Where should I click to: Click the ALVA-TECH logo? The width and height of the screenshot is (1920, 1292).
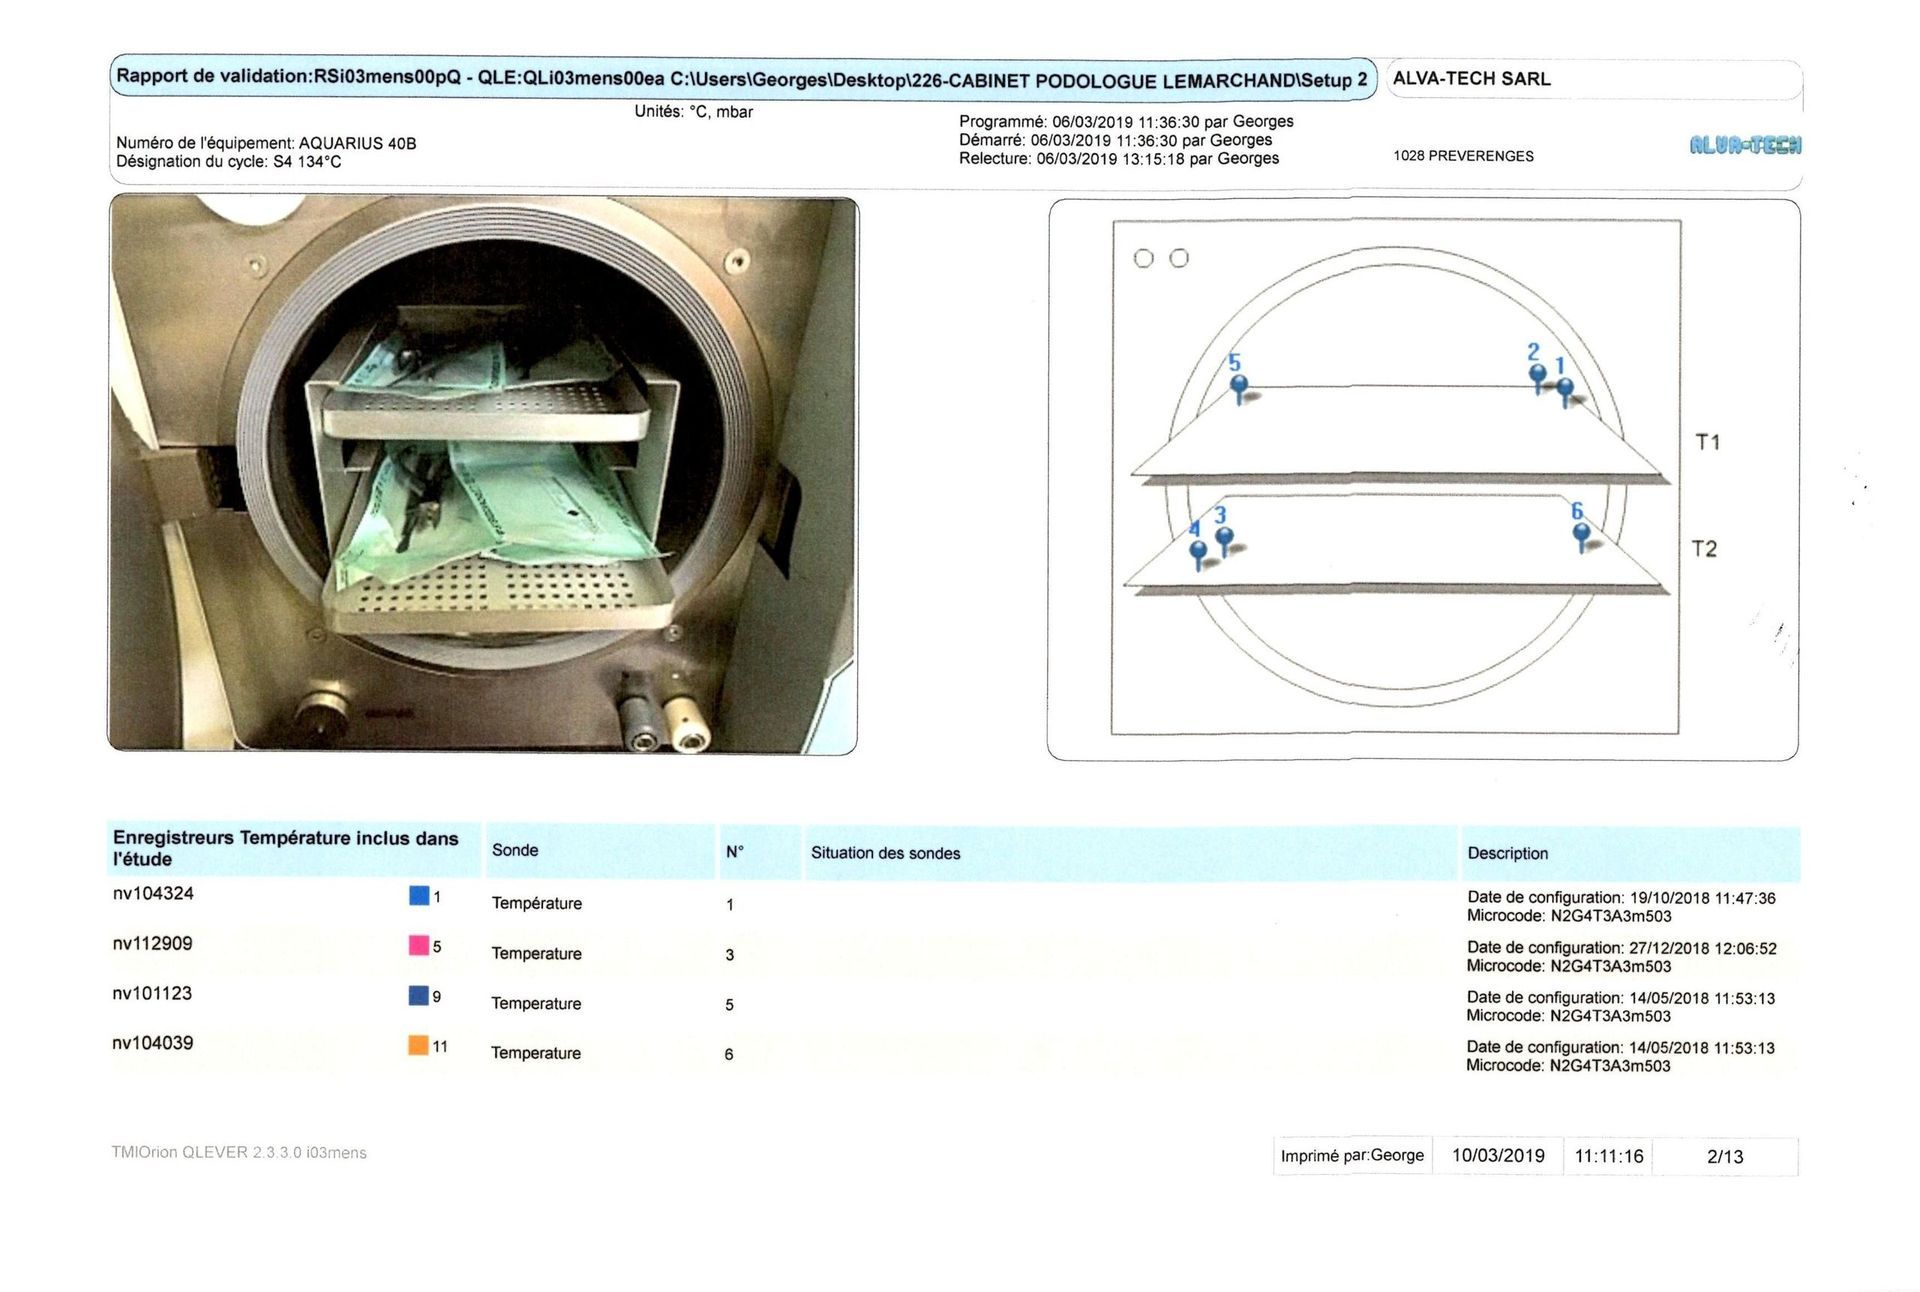click(x=1745, y=145)
